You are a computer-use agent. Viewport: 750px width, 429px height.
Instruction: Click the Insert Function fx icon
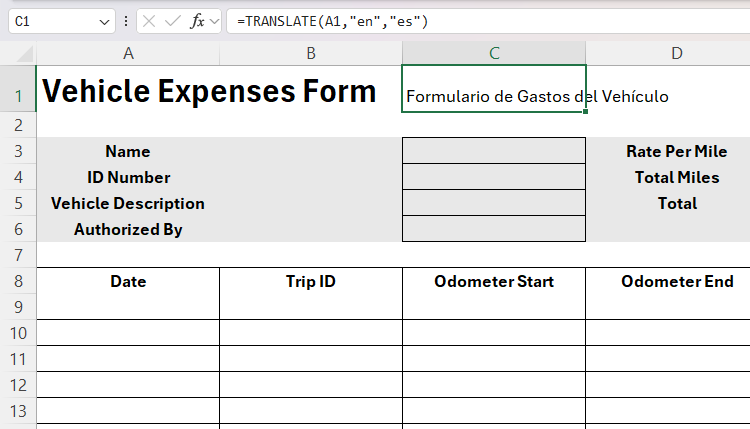click(197, 20)
